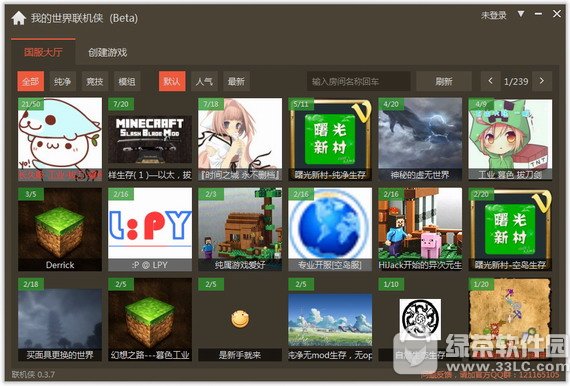Open the mushroom character room 21/50
The height and width of the screenshot is (386, 570).
pyautogui.click(x=60, y=139)
